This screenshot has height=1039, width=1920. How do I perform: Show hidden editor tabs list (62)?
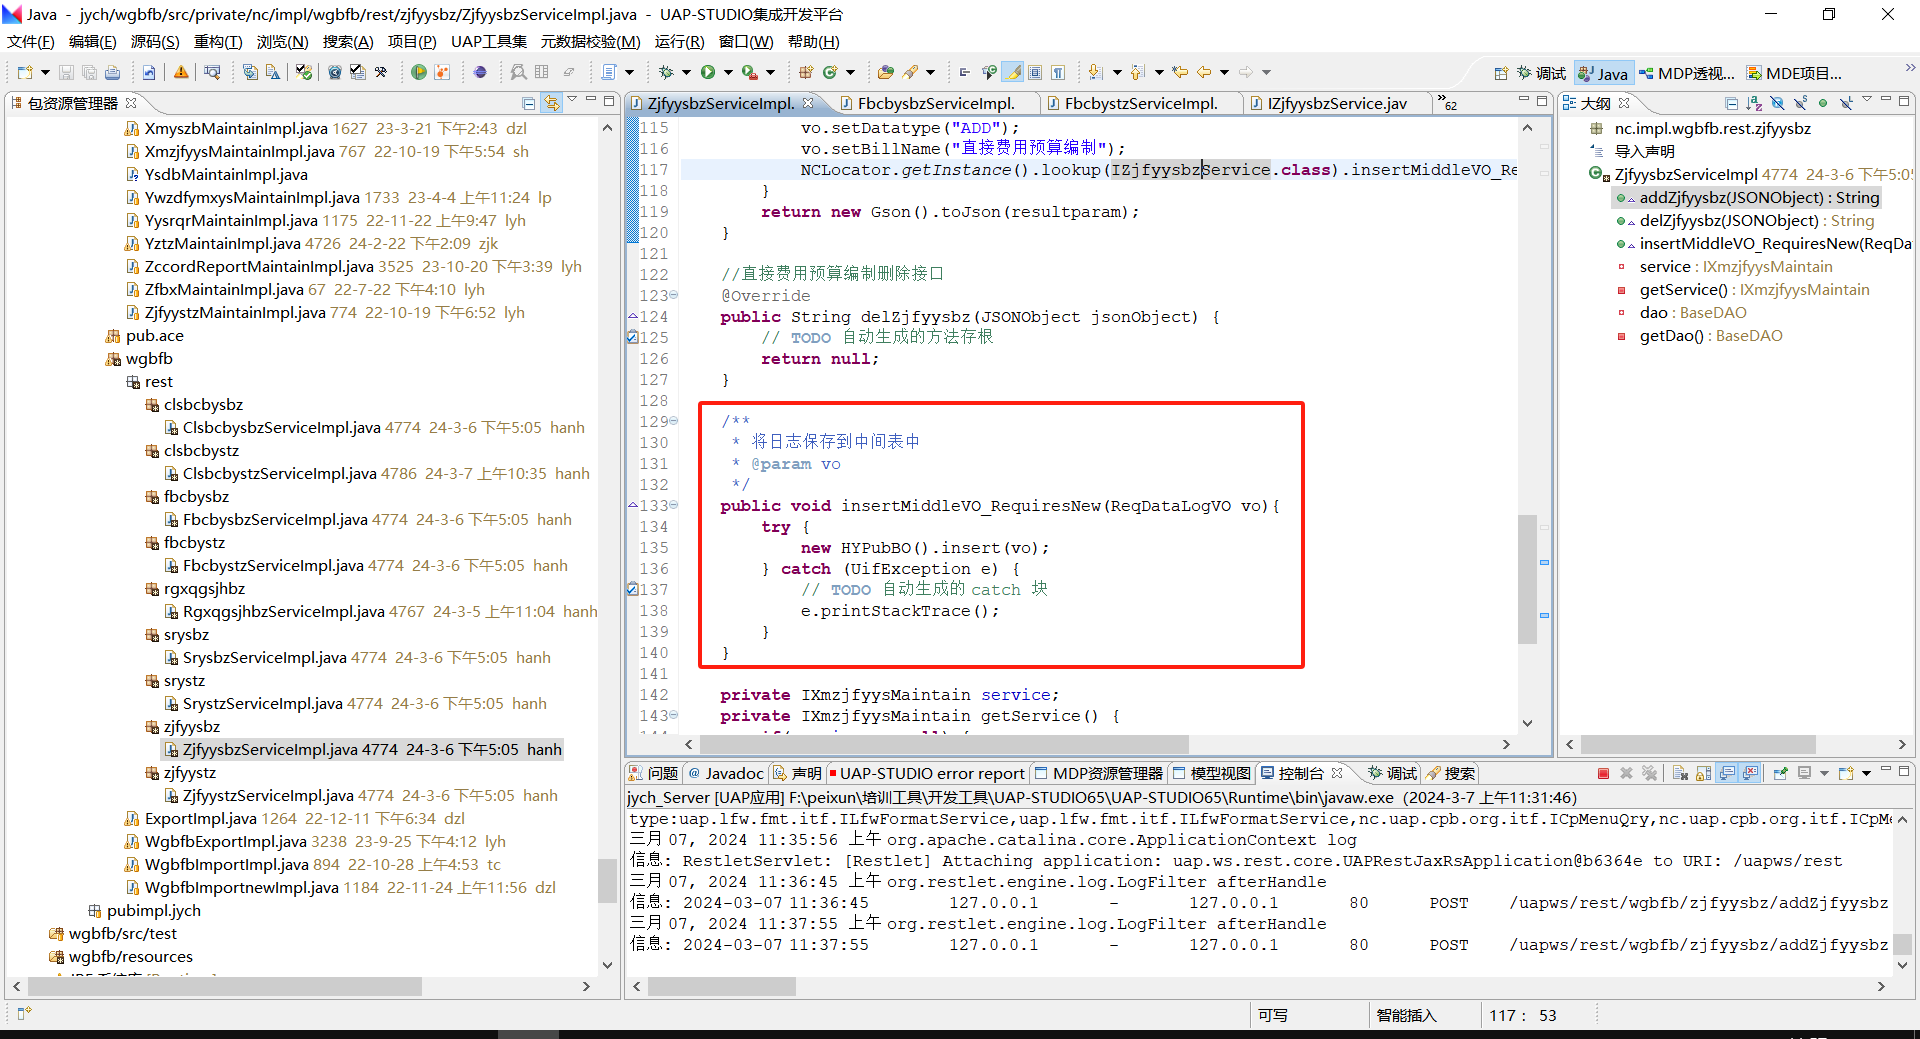click(x=1447, y=103)
